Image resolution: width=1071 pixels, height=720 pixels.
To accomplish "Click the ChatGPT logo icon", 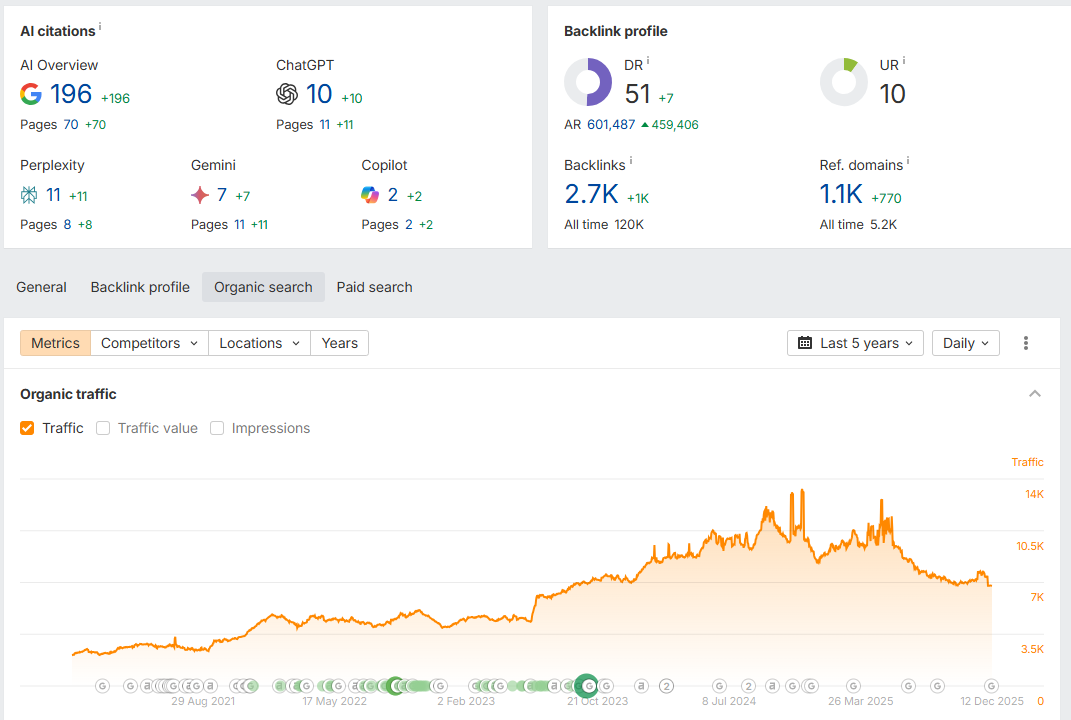I will (287, 94).
